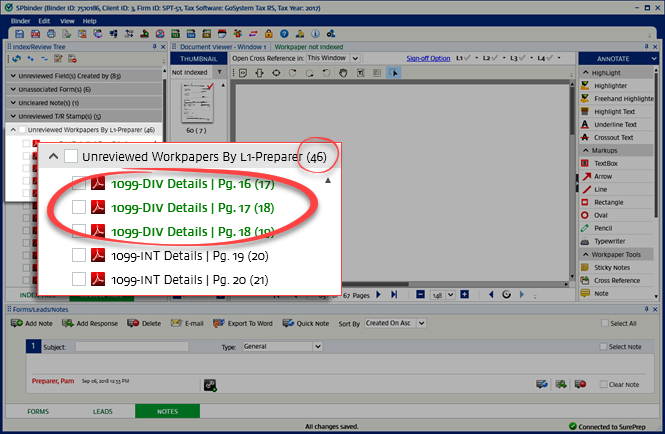
Task: Tick the 1099-INT Details Pg. 19 checkbox
Action: (x=79, y=256)
